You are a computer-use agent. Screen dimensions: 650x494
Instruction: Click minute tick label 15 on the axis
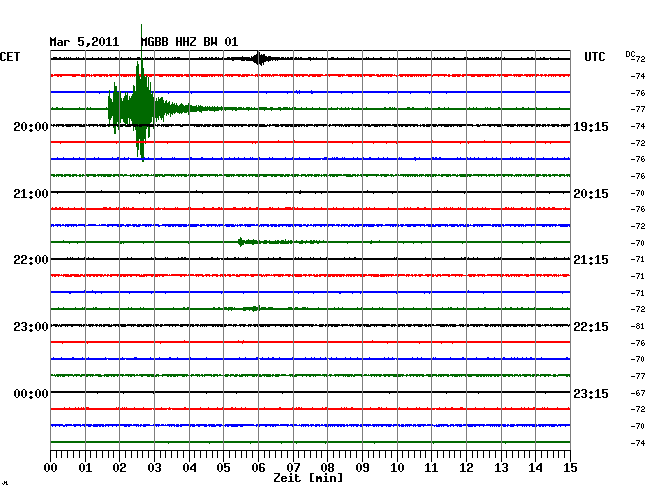(570, 467)
